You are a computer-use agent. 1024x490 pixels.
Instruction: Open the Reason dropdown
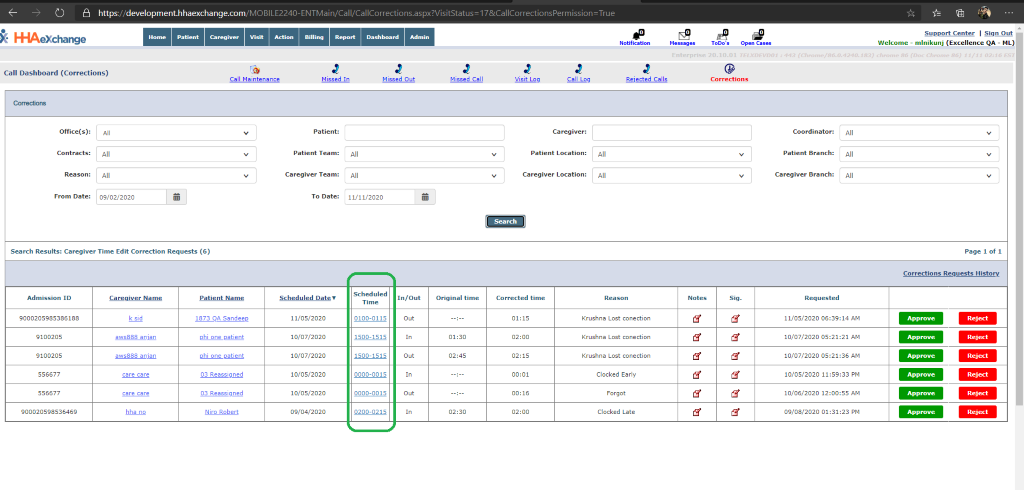coord(176,175)
